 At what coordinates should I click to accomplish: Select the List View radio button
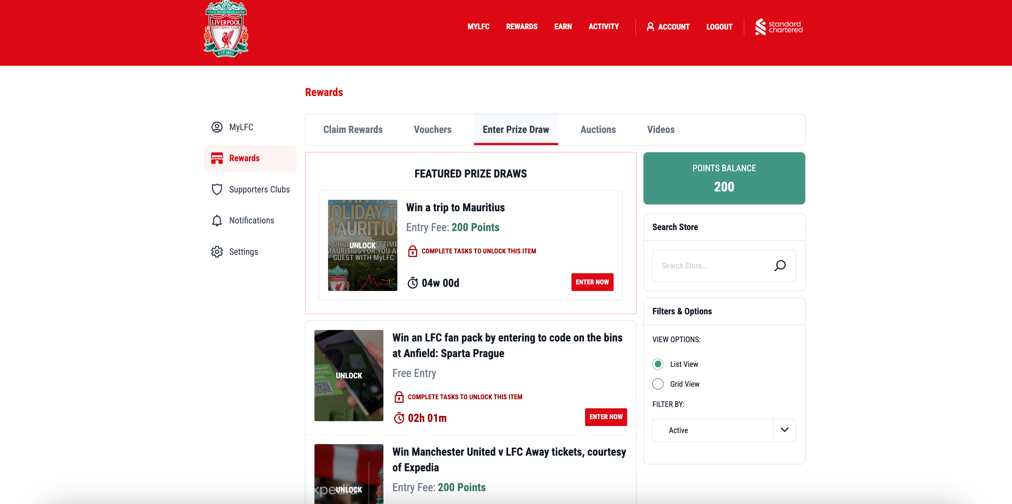pos(658,364)
